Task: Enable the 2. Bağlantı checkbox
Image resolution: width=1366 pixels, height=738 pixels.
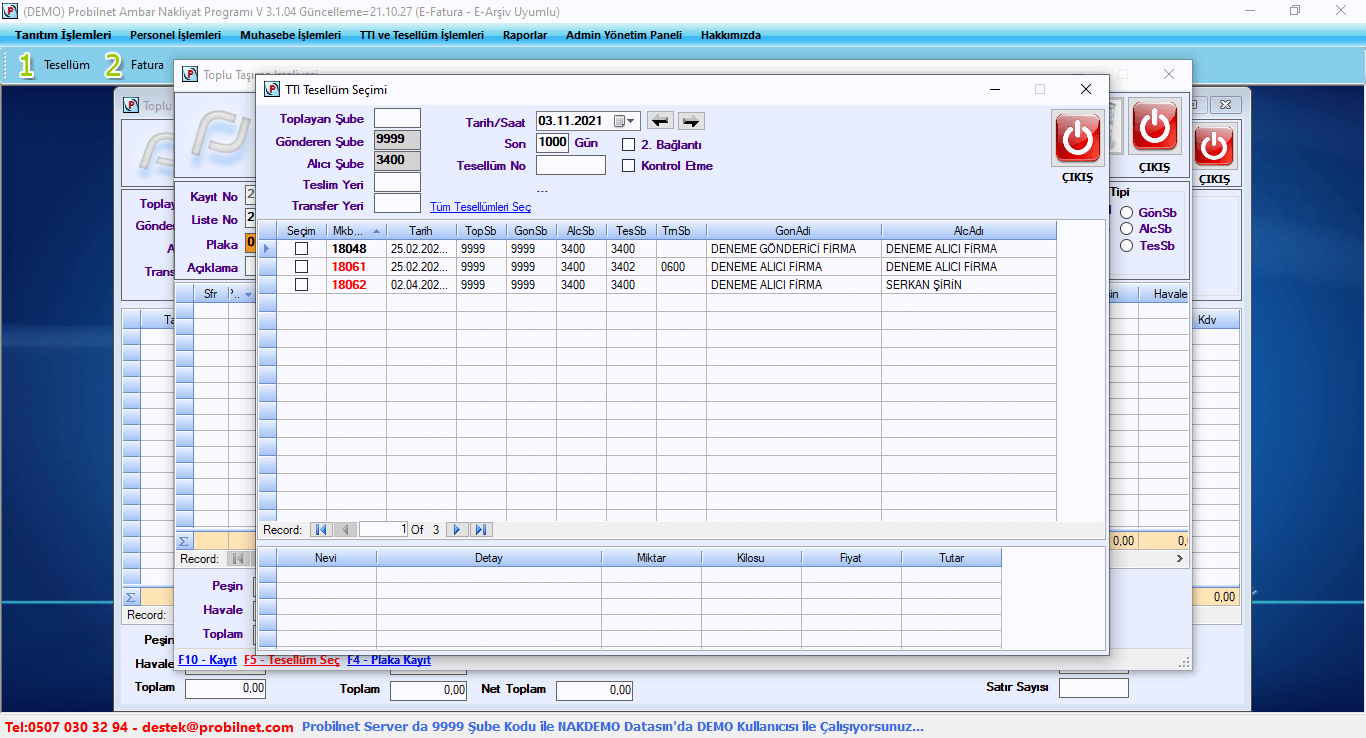Action: coord(629,145)
